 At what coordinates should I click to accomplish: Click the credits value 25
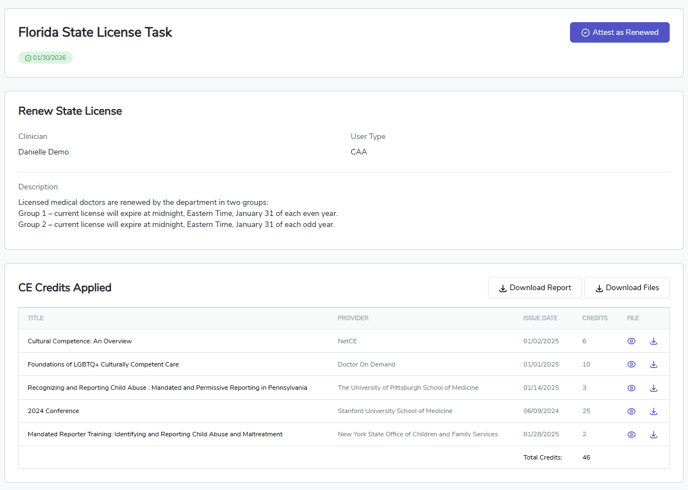coord(586,411)
